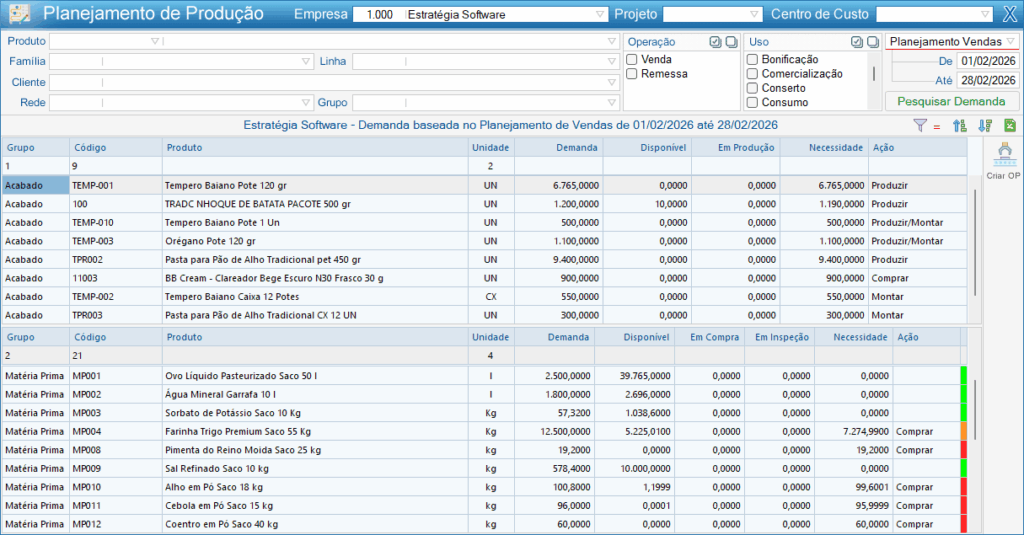Click the De date field
The image size is (1024, 535).
(986, 61)
